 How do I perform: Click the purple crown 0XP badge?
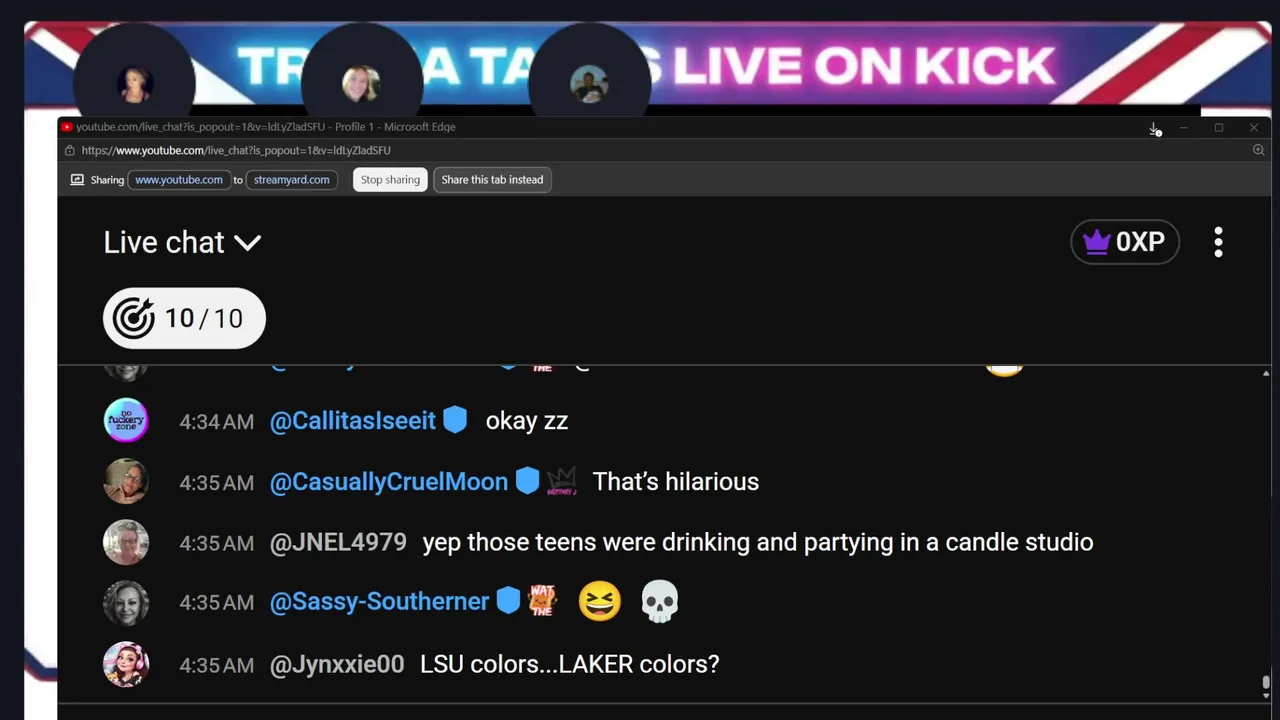pyautogui.click(x=1125, y=242)
